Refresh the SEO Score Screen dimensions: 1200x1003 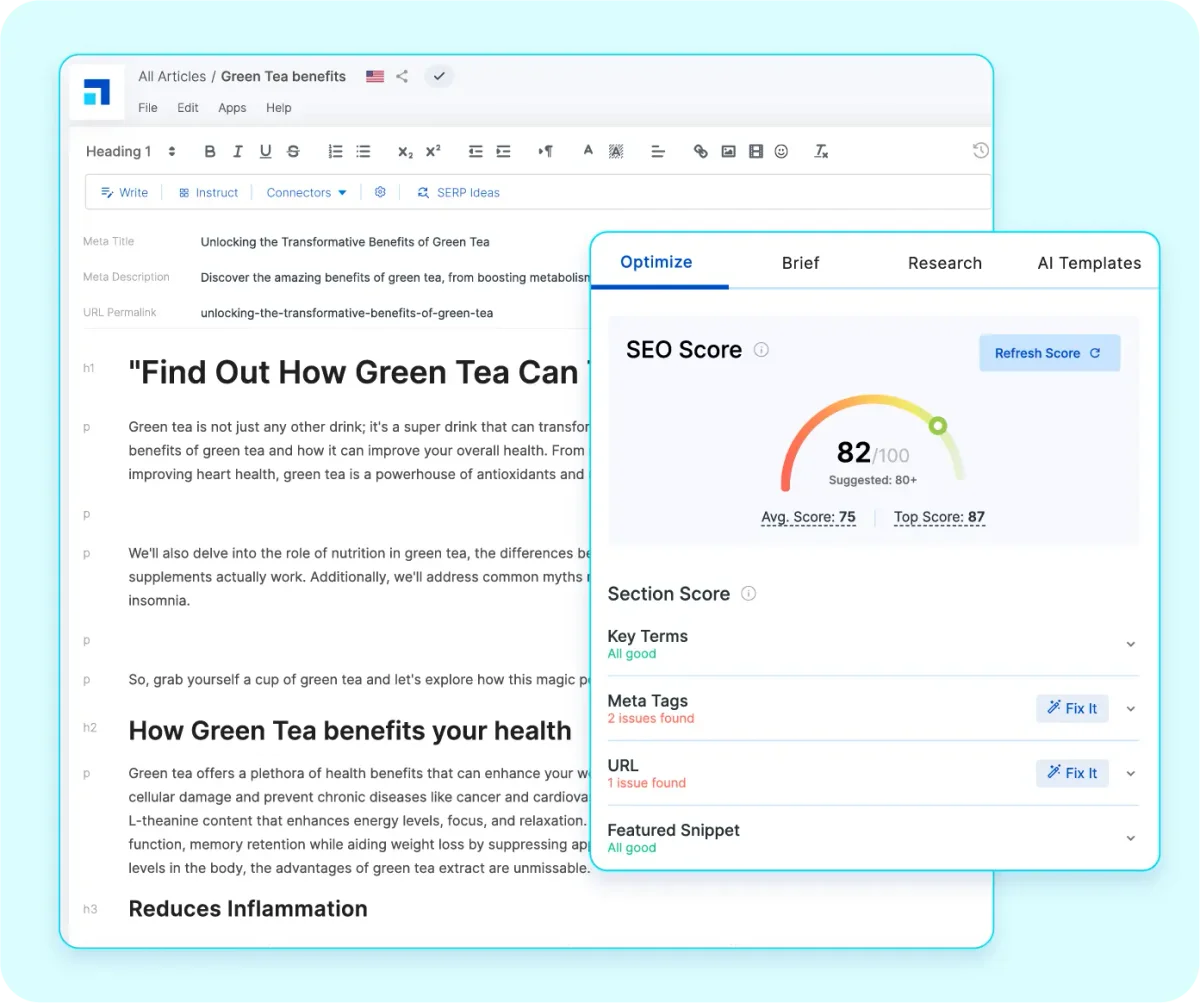[x=1049, y=352]
